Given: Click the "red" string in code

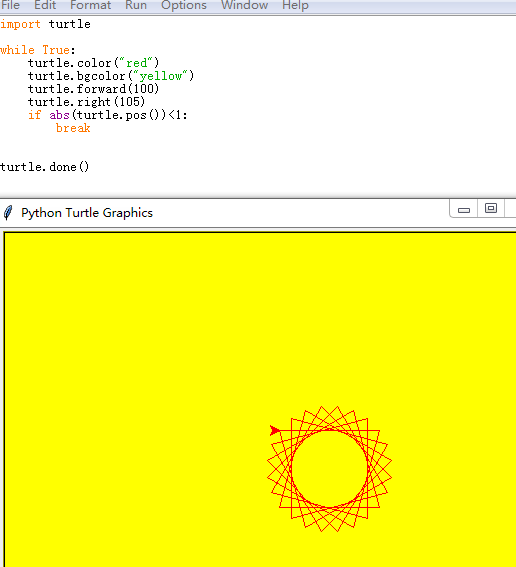Looking at the screenshot, I should click(137, 63).
